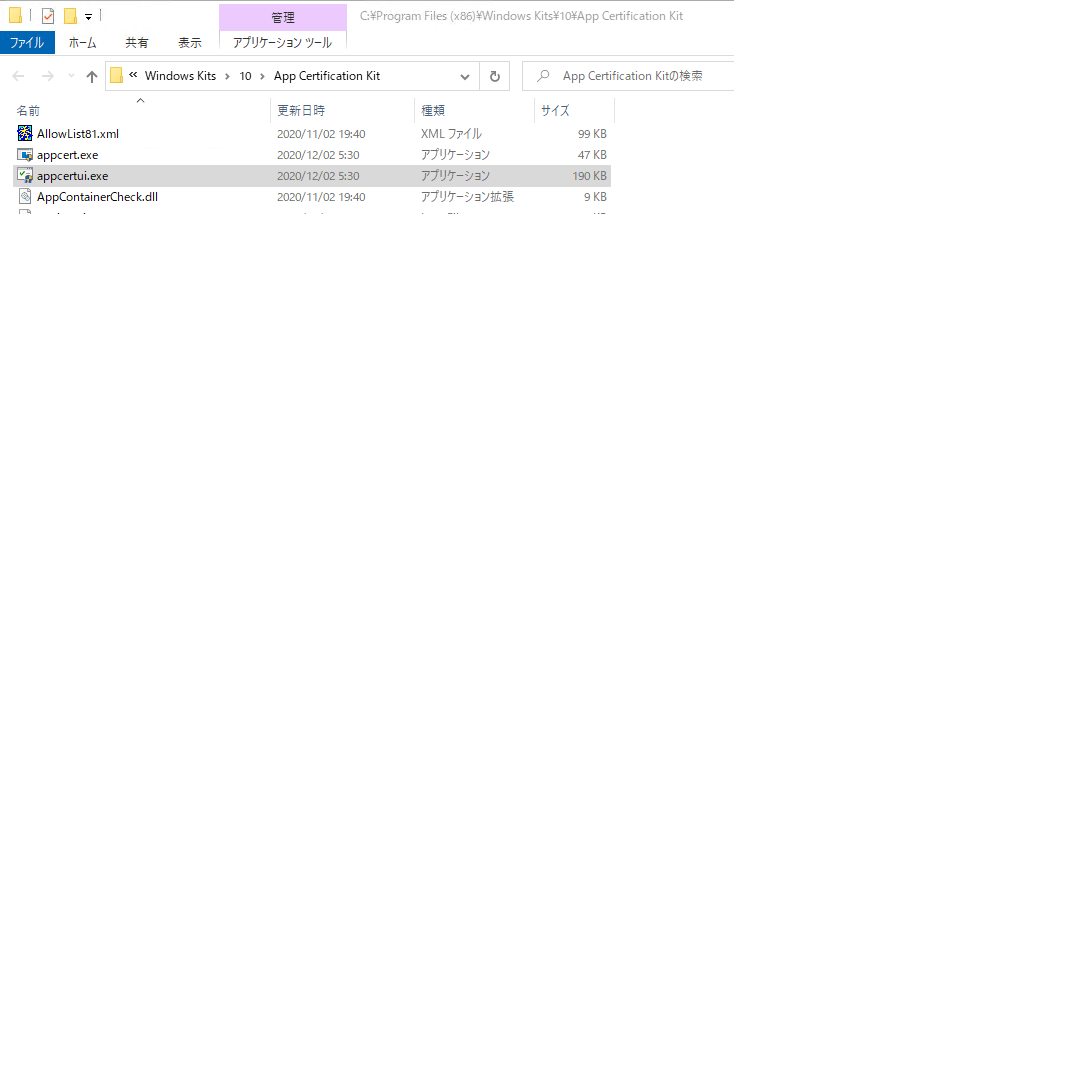Select the AppContainerCheck.dll file name

coord(97,196)
